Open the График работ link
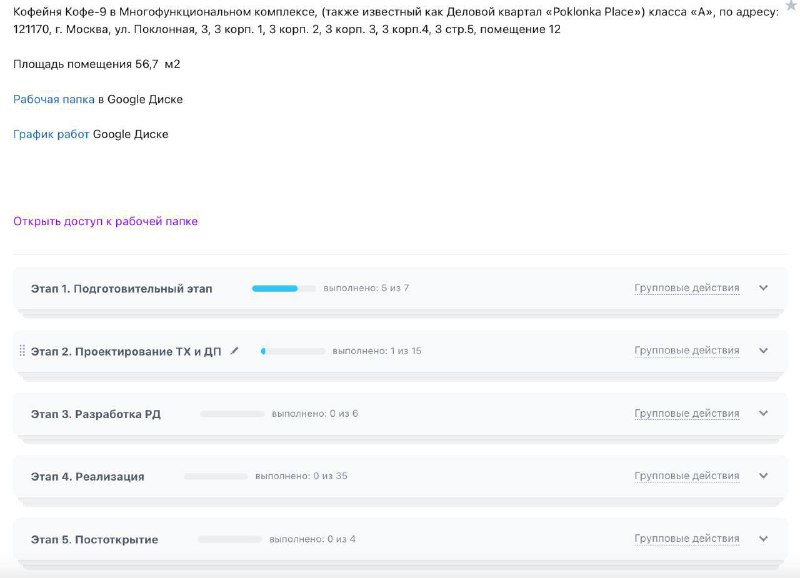Viewport: 800px width, 578px height. click(x=51, y=134)
